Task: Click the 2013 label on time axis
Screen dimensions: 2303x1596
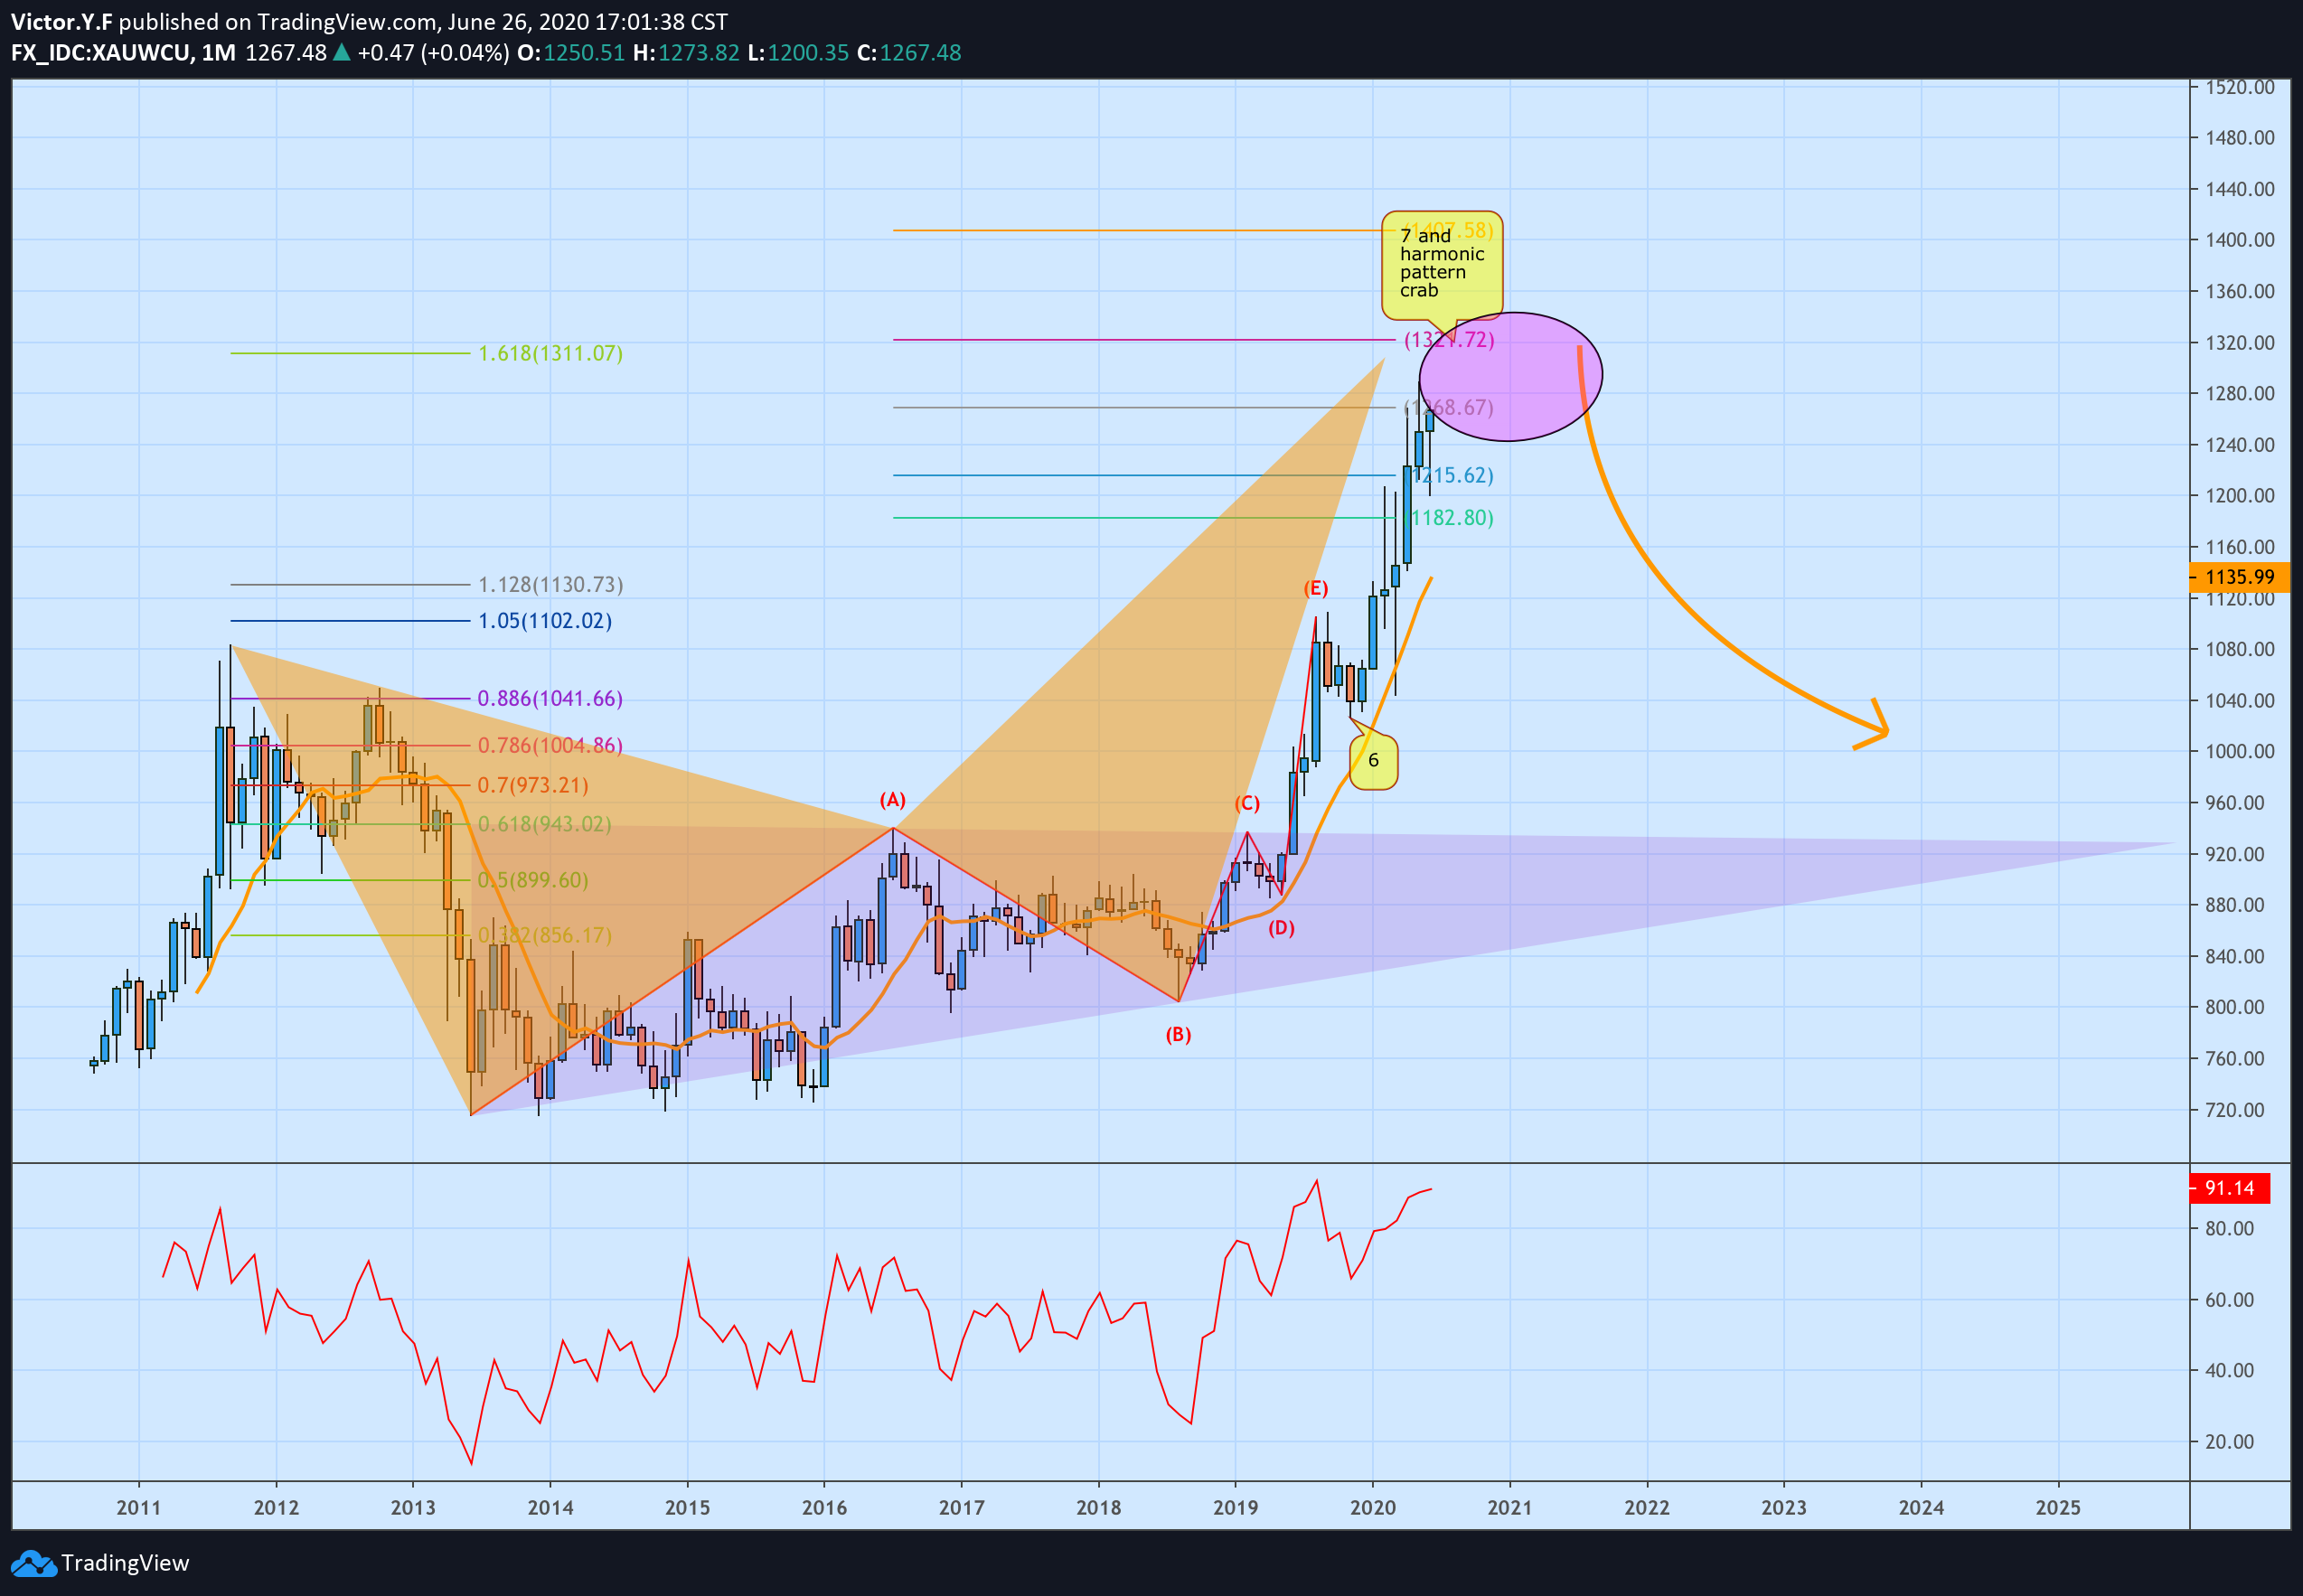Action: point(413,1508)
